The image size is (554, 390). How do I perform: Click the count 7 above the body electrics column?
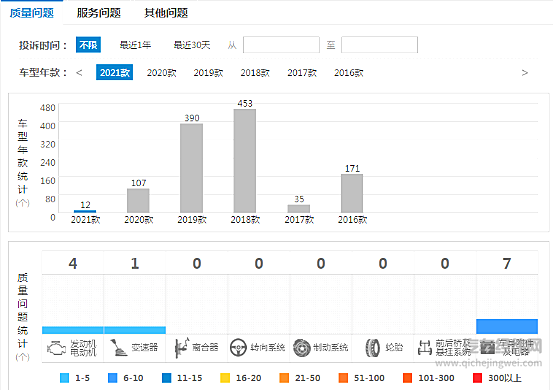coord(507,264)
